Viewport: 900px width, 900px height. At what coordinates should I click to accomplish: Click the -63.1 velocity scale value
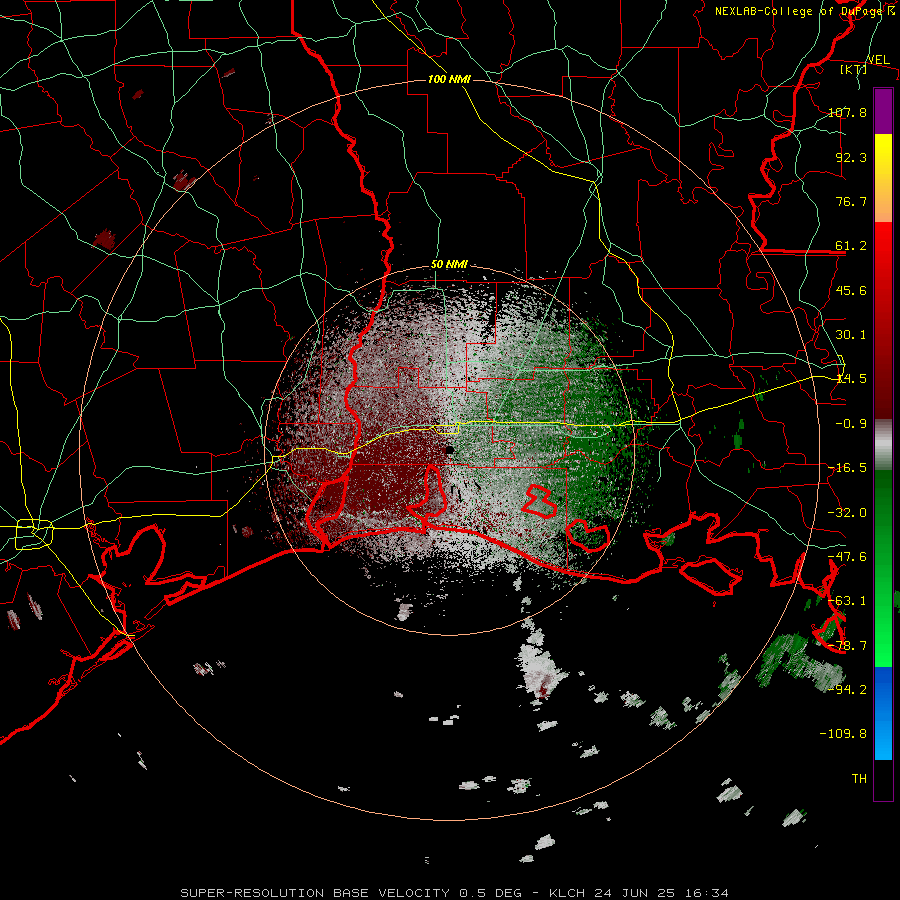[x=847, y=601]
